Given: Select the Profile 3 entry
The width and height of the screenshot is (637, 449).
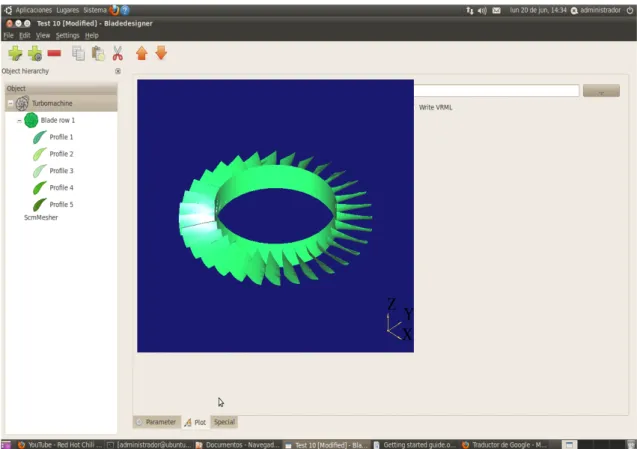Looking at the screenshot, I should click(61, 171).
